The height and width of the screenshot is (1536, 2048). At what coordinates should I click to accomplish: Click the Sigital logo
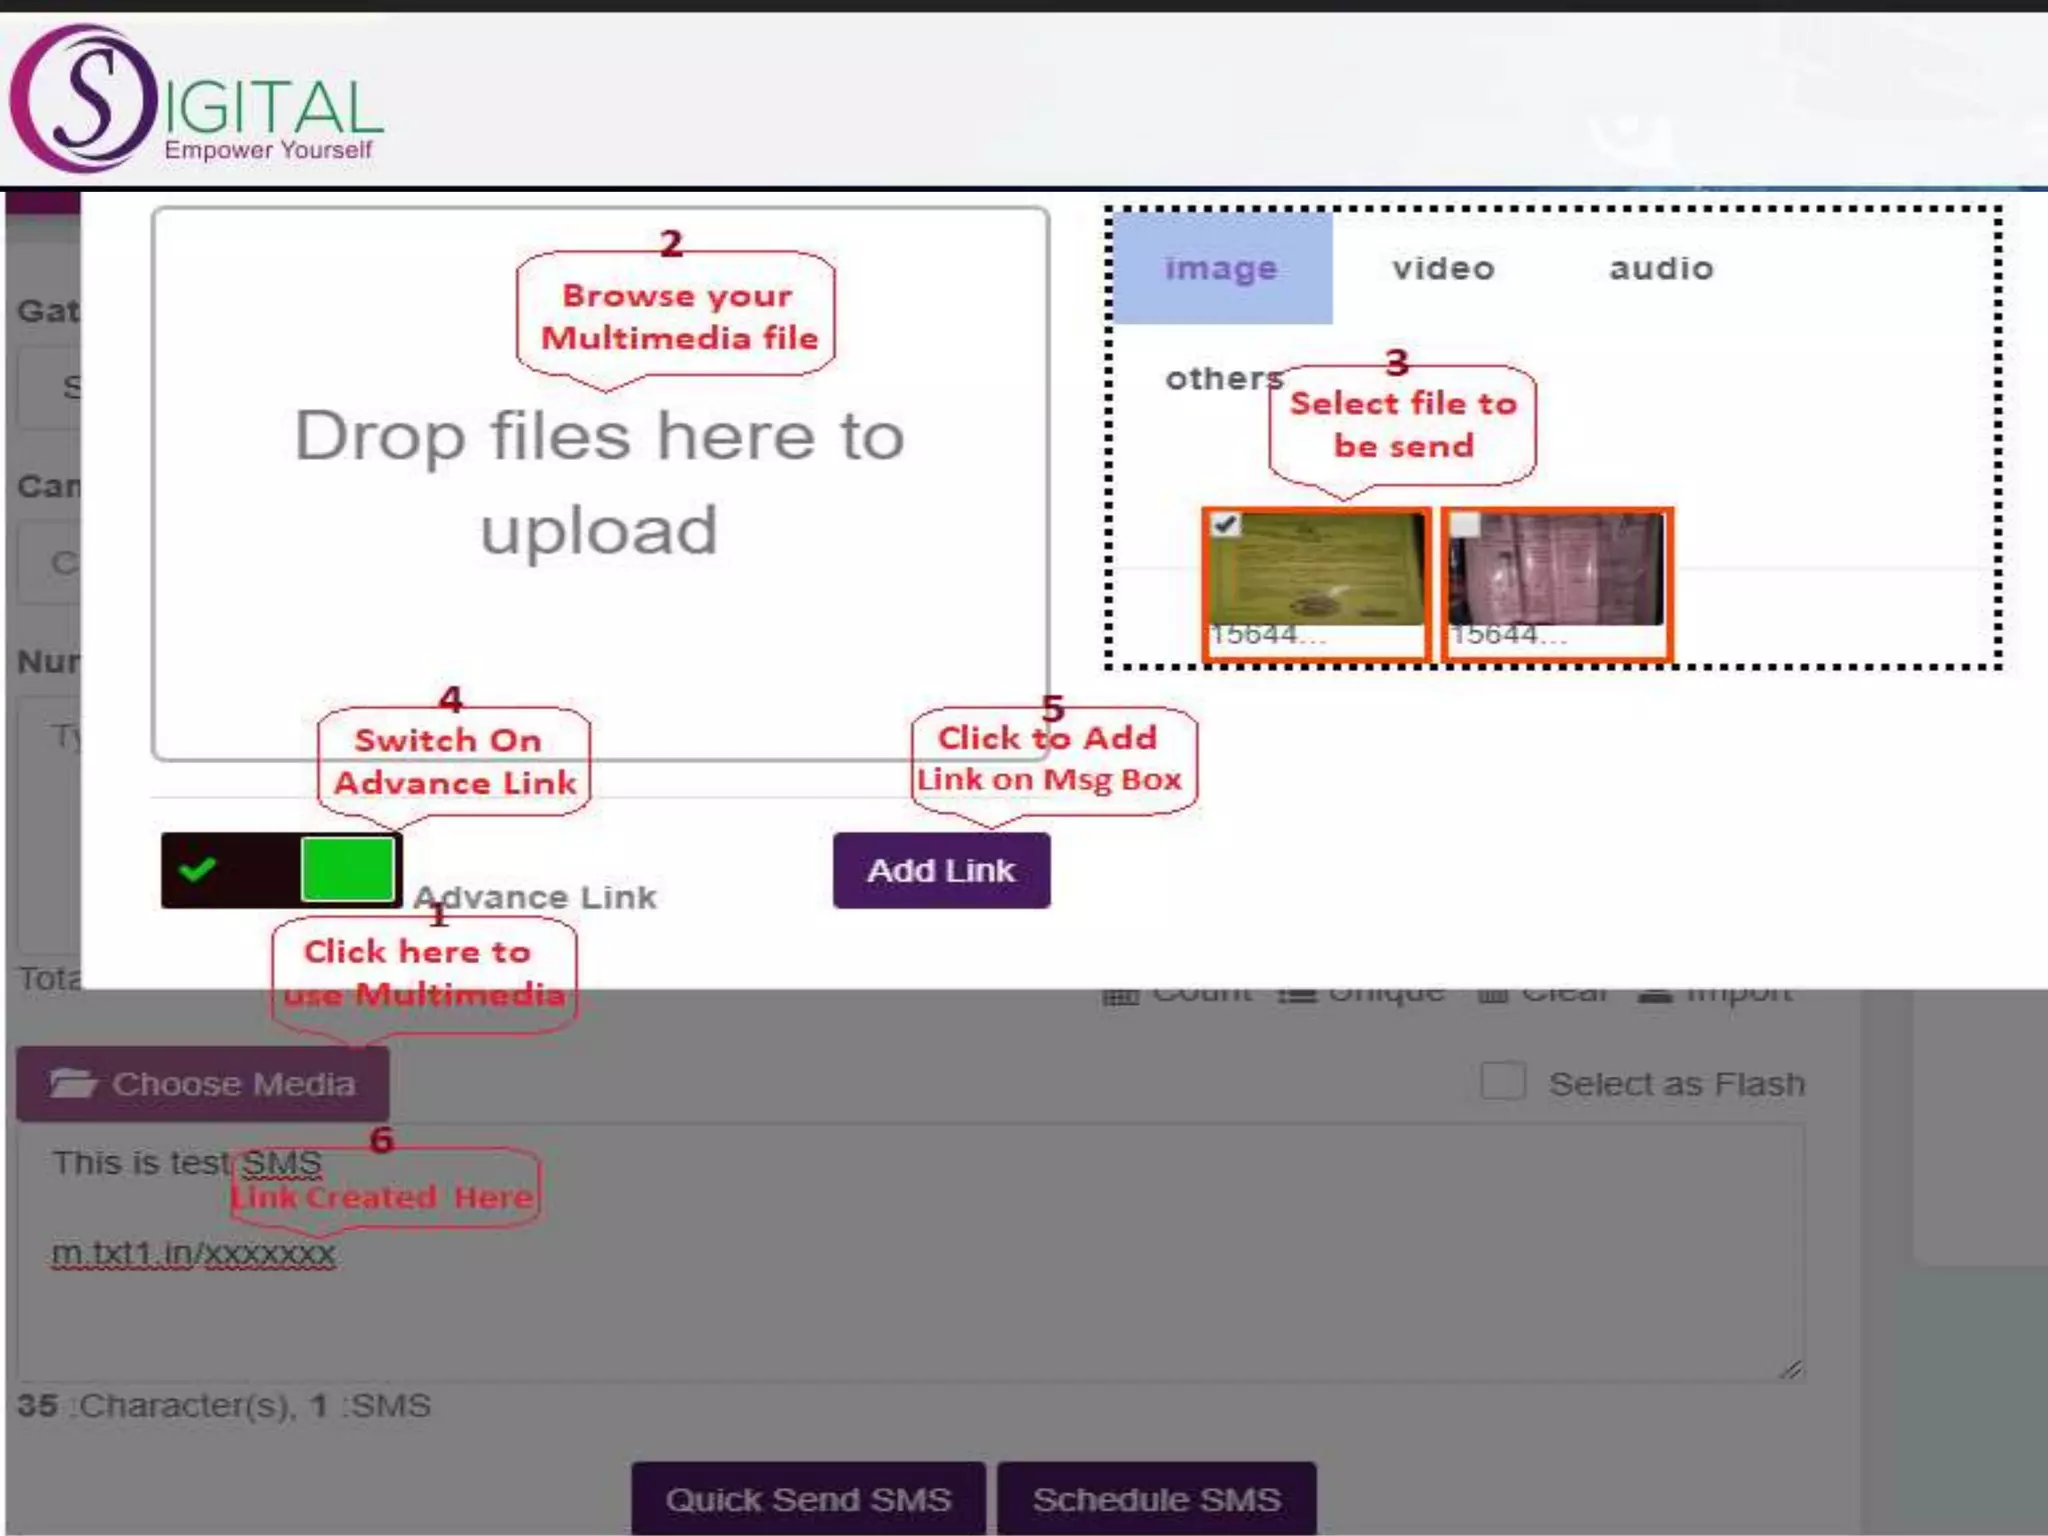click(x=195, y=100)
